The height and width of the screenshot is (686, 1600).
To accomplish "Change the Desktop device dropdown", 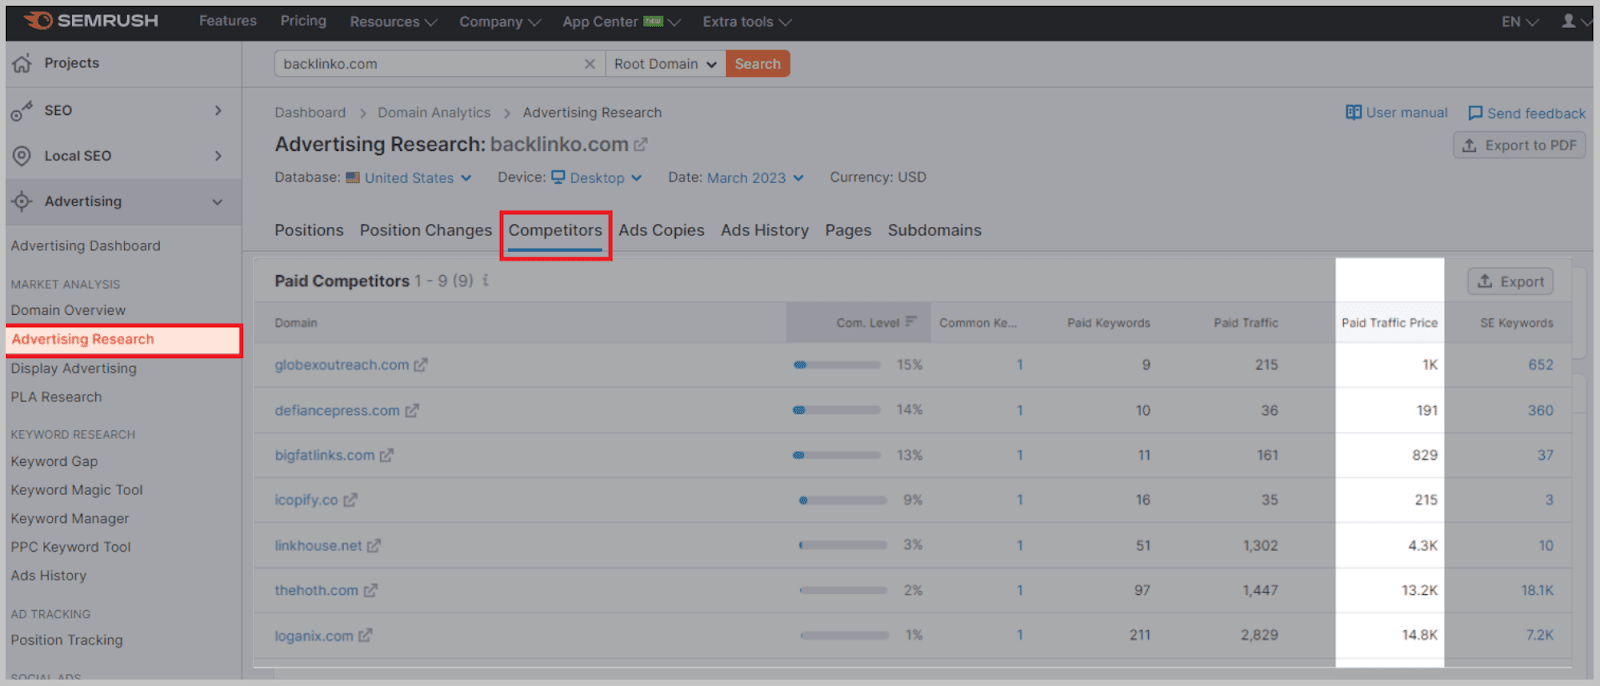I will click(x=606, y=178).
